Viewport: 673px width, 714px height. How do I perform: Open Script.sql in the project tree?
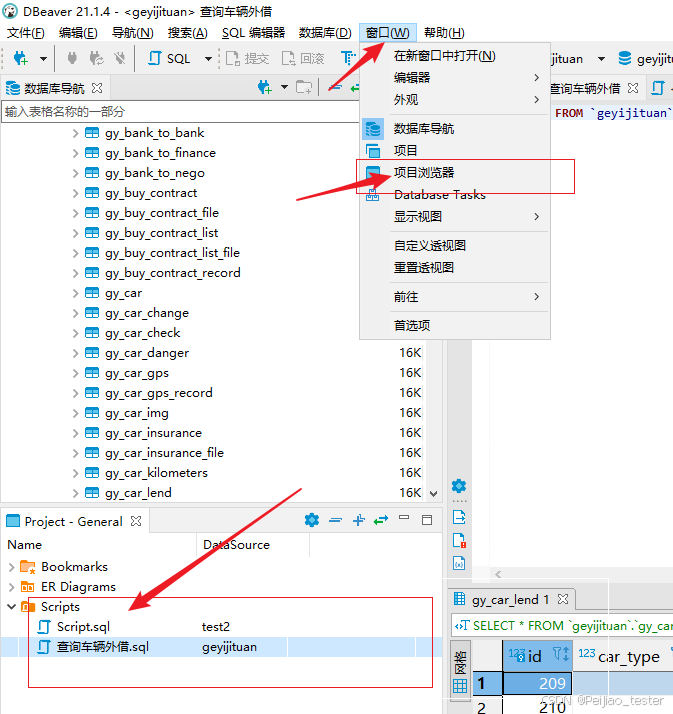pyautogui.click(x=83, y=627)
